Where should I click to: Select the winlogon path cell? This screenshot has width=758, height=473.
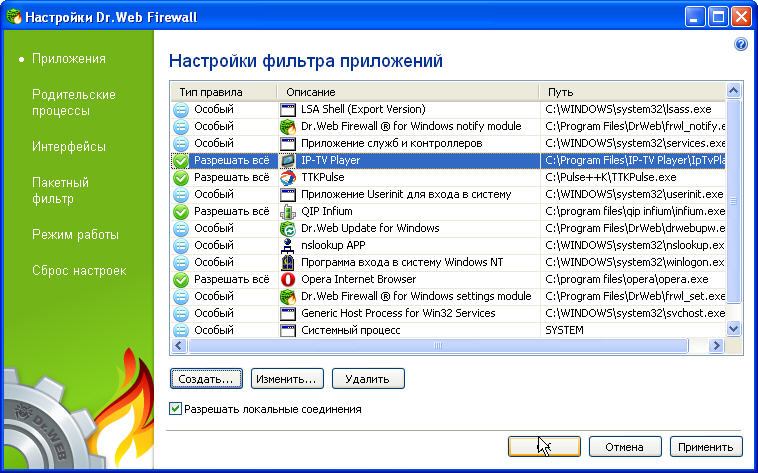pos(633,263)
